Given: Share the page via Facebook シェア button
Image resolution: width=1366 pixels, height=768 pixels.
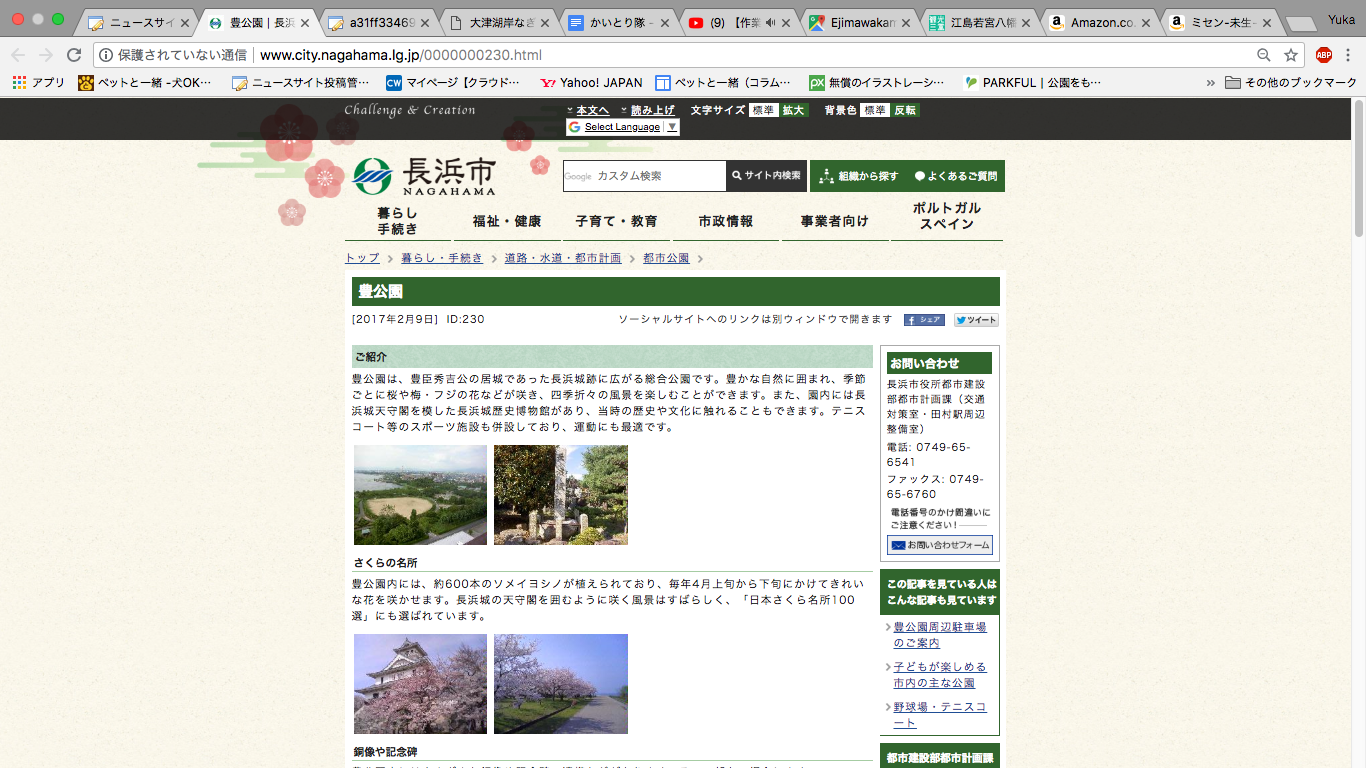Looking at the screenshot, I should (924, 320).
